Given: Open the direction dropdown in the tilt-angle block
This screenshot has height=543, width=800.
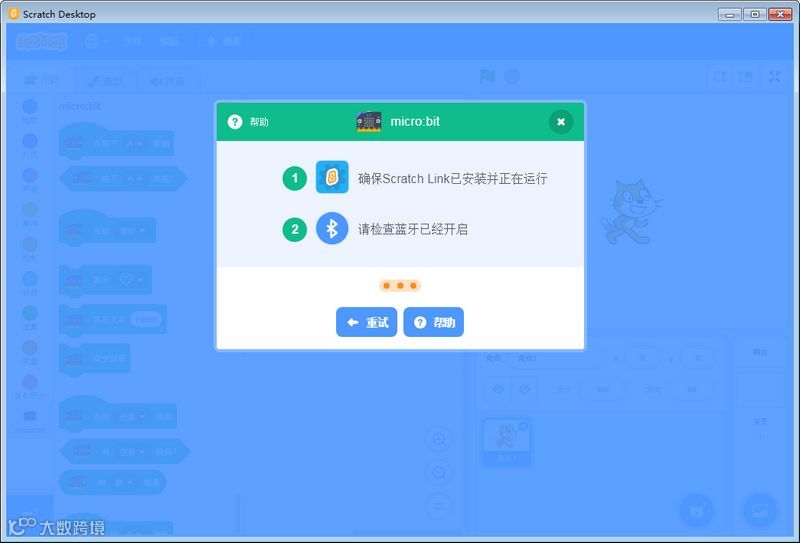Looking at the screenshot, I should click(123, 482).
